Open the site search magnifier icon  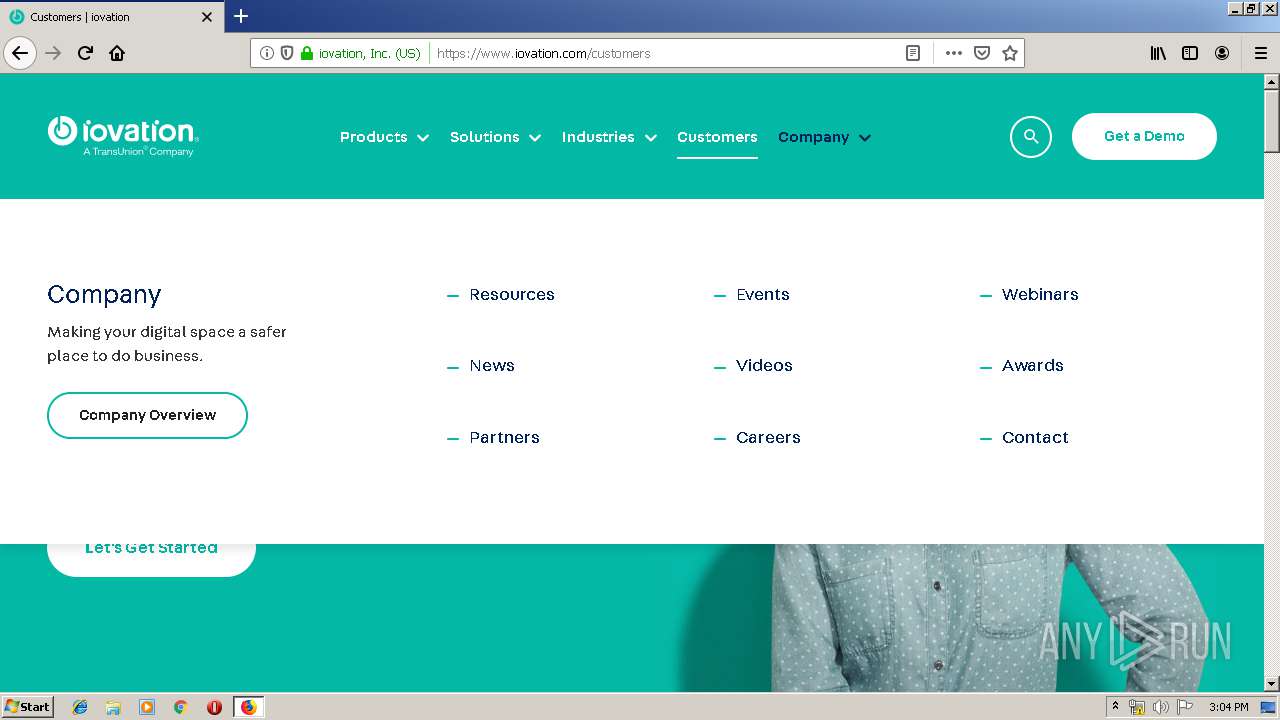pyautogui.click(x=1031, y=137)
